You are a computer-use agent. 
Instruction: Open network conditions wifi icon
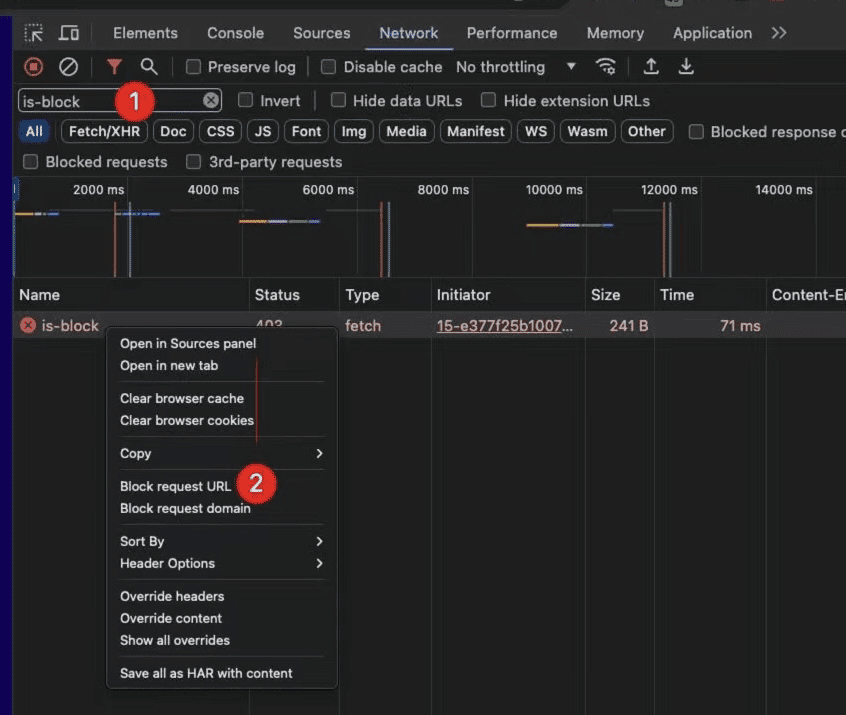[x=605, y=67]
